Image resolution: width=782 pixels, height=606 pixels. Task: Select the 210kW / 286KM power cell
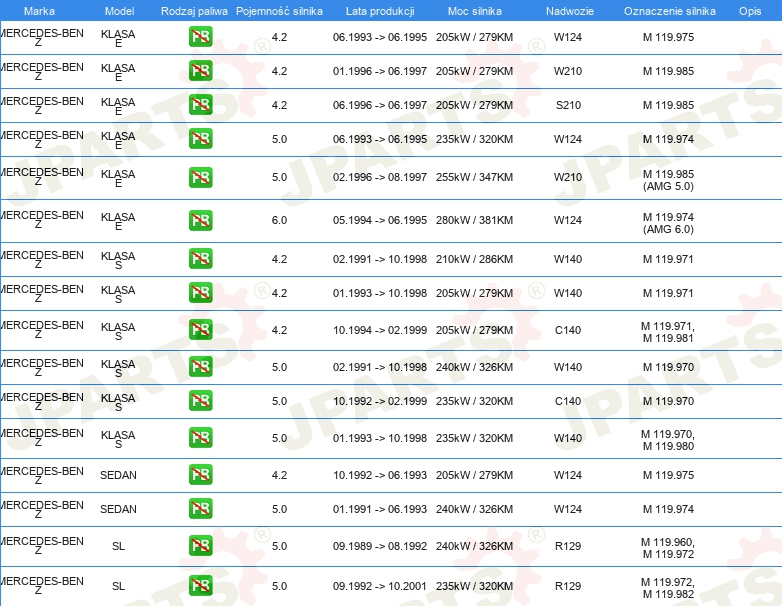[x=474, y=259]
